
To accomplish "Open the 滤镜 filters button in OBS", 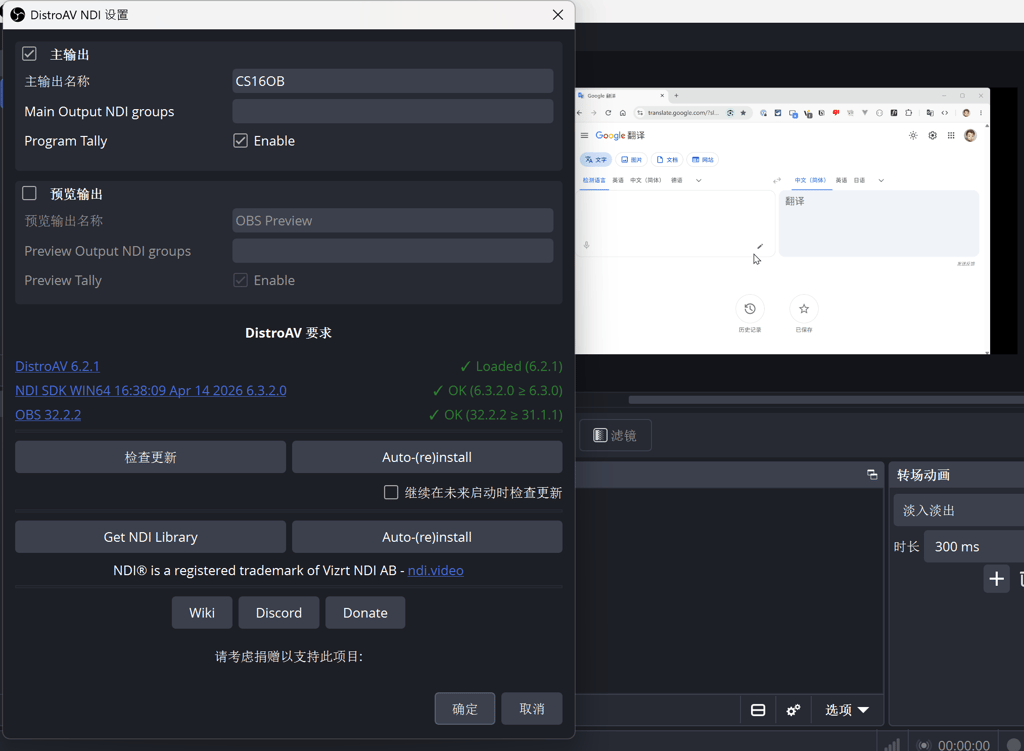I will tap(615, 436).
